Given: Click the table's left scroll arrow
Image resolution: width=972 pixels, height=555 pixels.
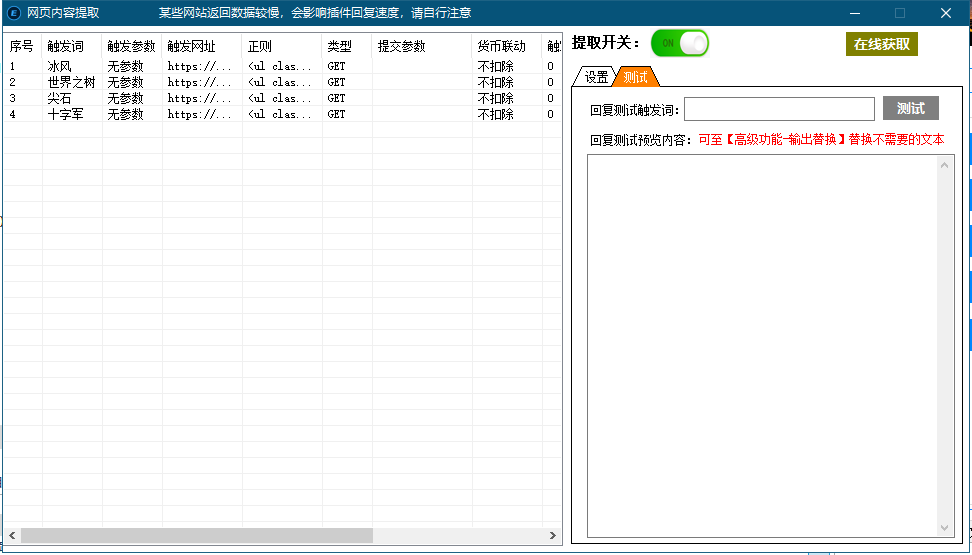Looking at the screenshot, I should [x=12, y=535].
